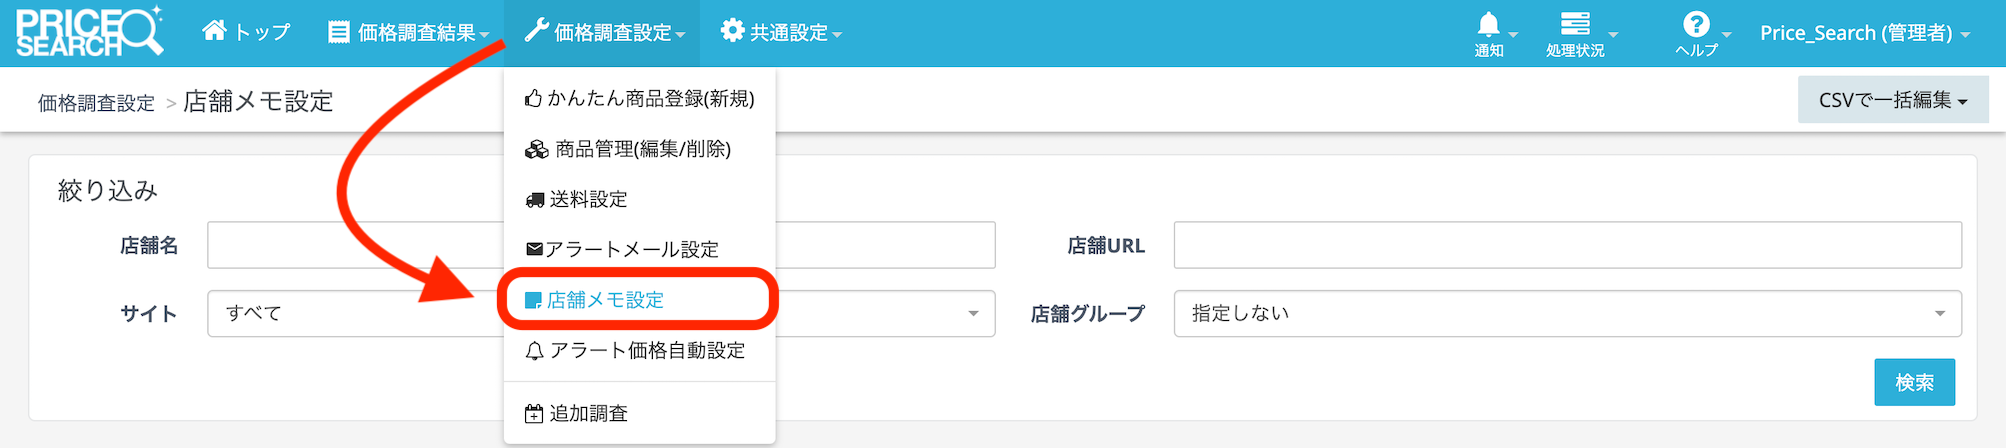Click the 店舗URL input field
2006x448 pixels.
click(x=1567, y=245)
